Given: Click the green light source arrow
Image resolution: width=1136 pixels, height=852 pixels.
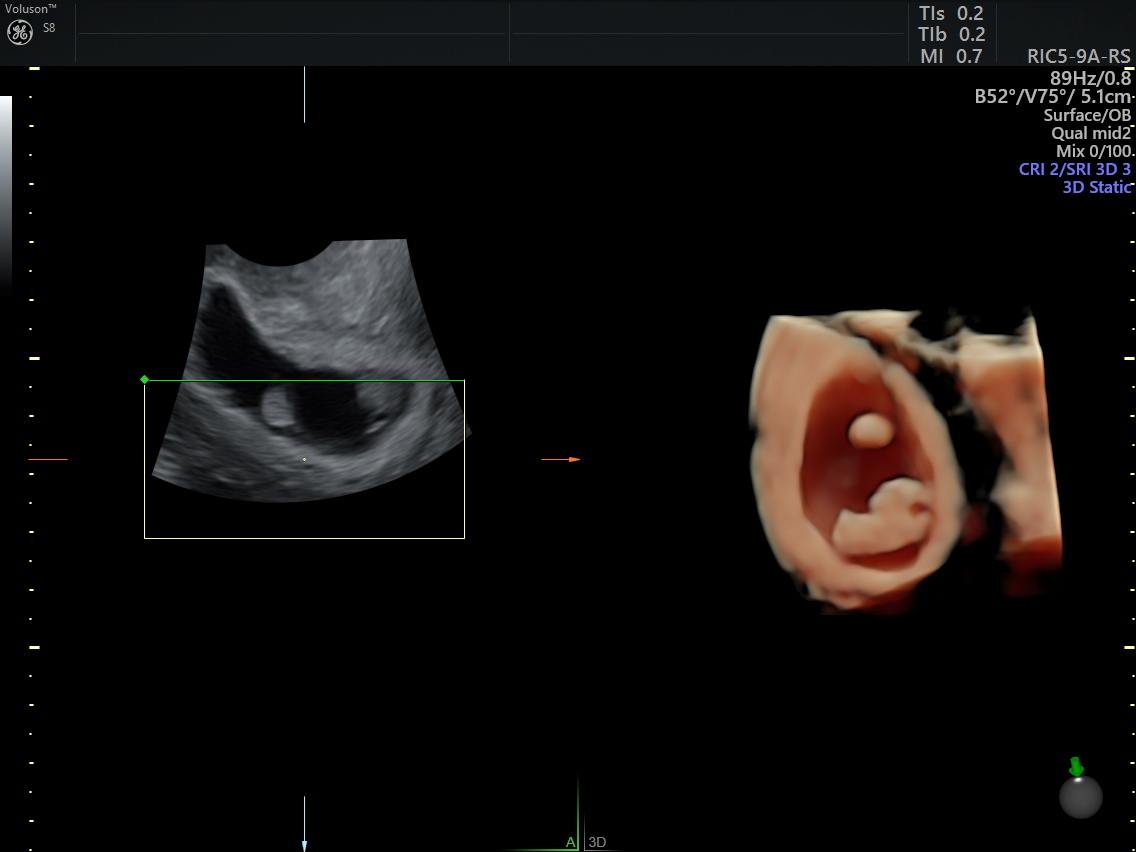Looking at the screenshot, I should pyautogui.click(x=1076, y=767).
